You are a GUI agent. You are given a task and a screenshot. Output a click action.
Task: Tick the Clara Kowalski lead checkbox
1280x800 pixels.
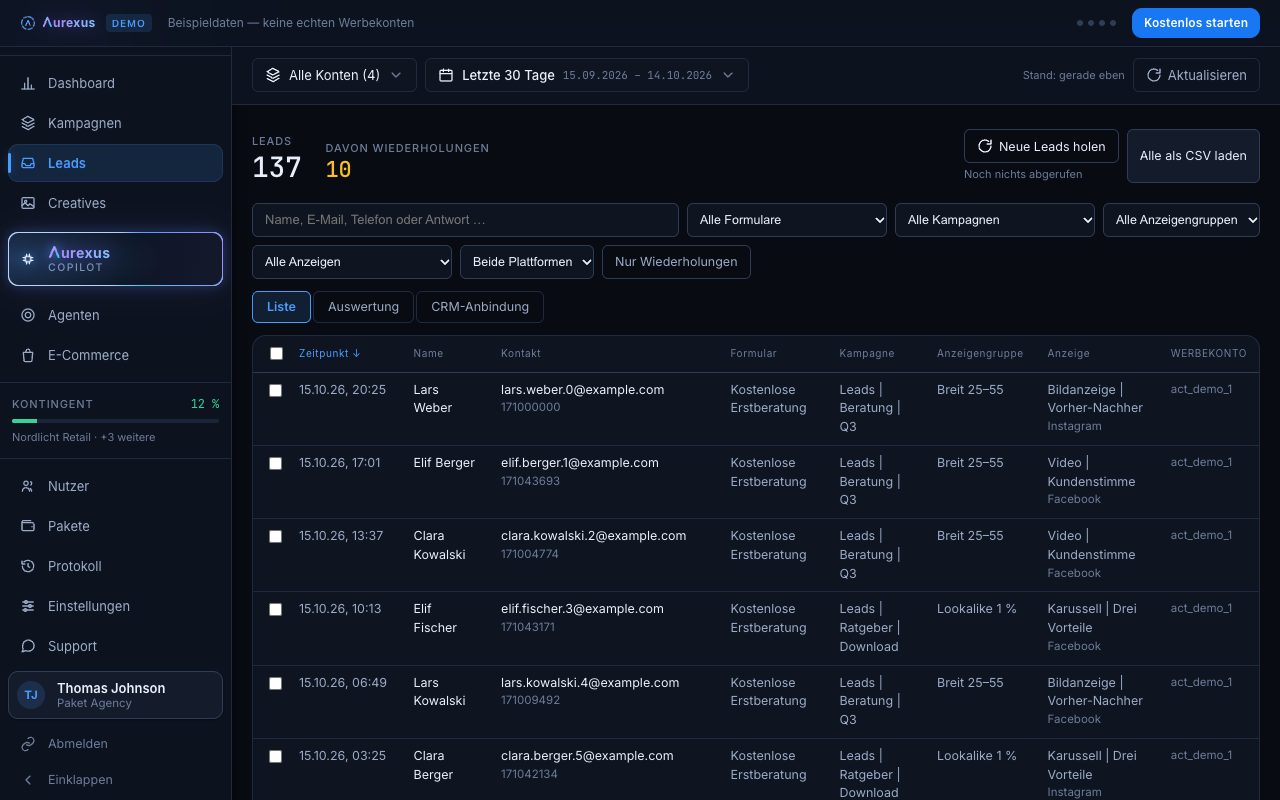(275, 536)
